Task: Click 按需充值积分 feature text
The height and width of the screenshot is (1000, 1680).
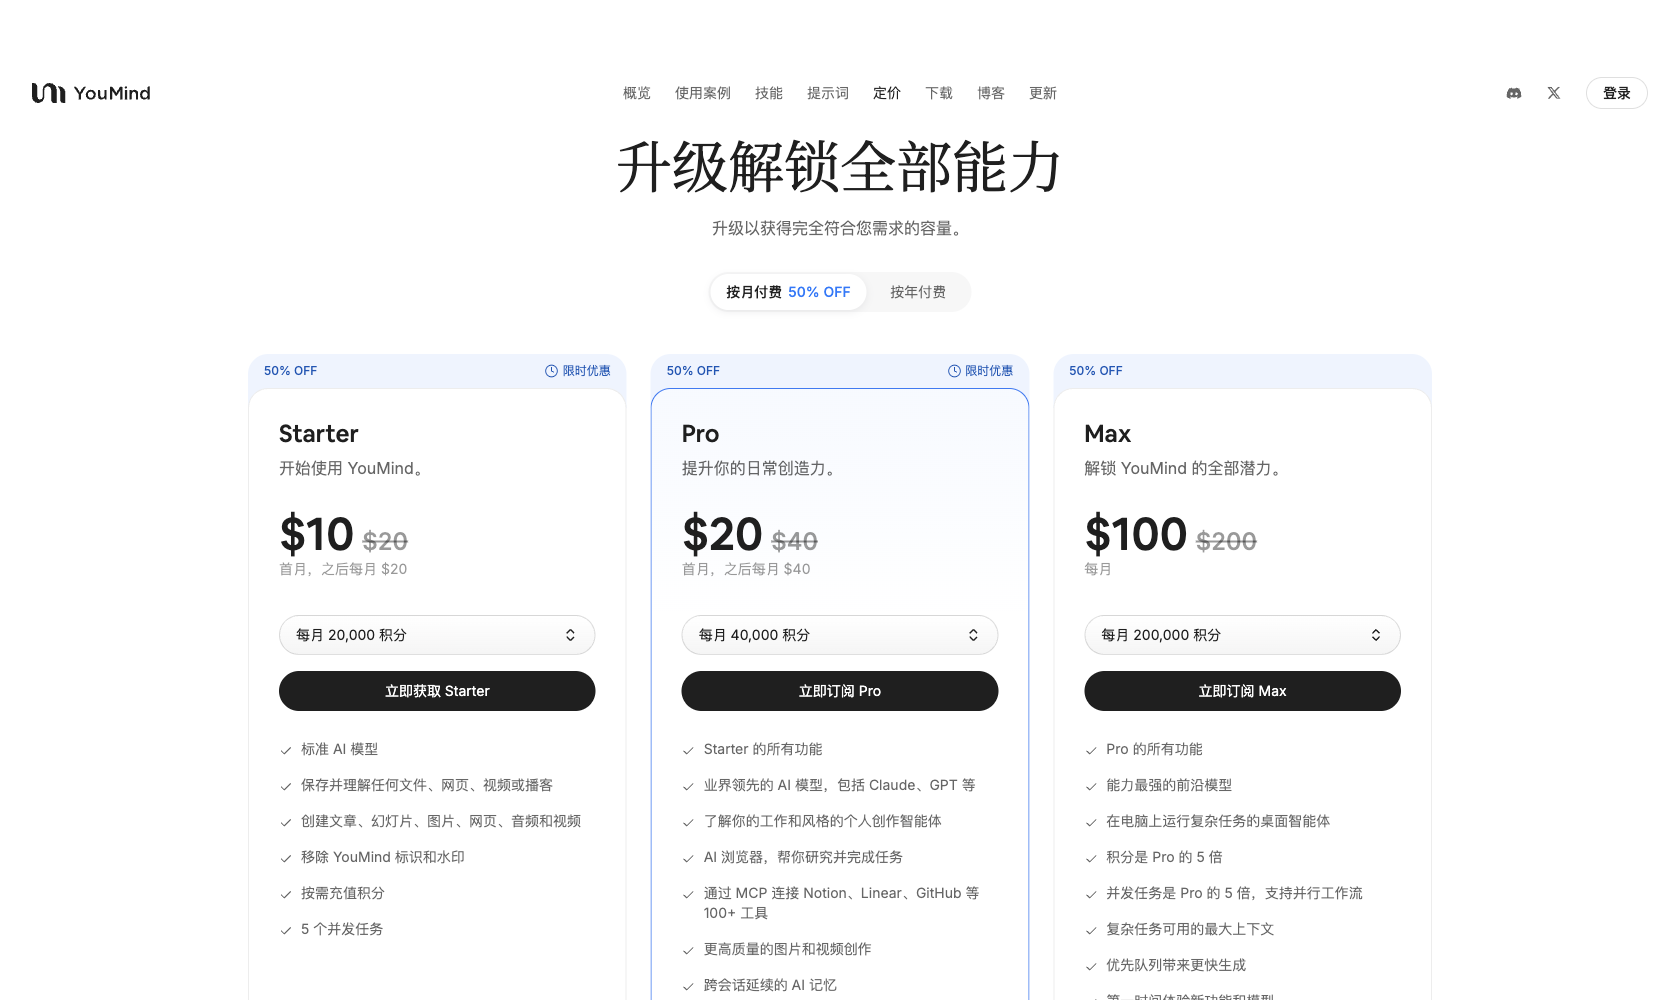Action: click(342, 893)
